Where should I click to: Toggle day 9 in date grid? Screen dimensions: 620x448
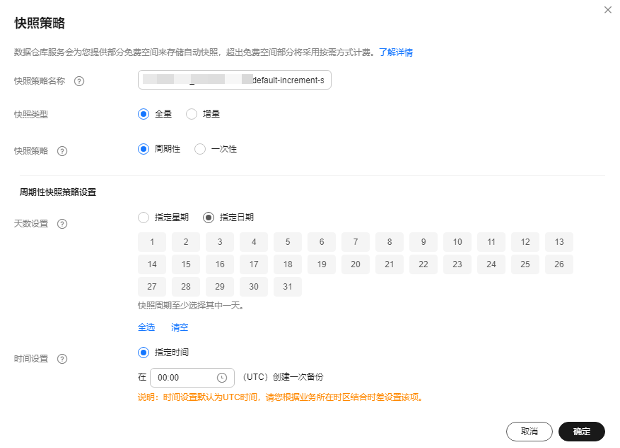tap(423, 242)
